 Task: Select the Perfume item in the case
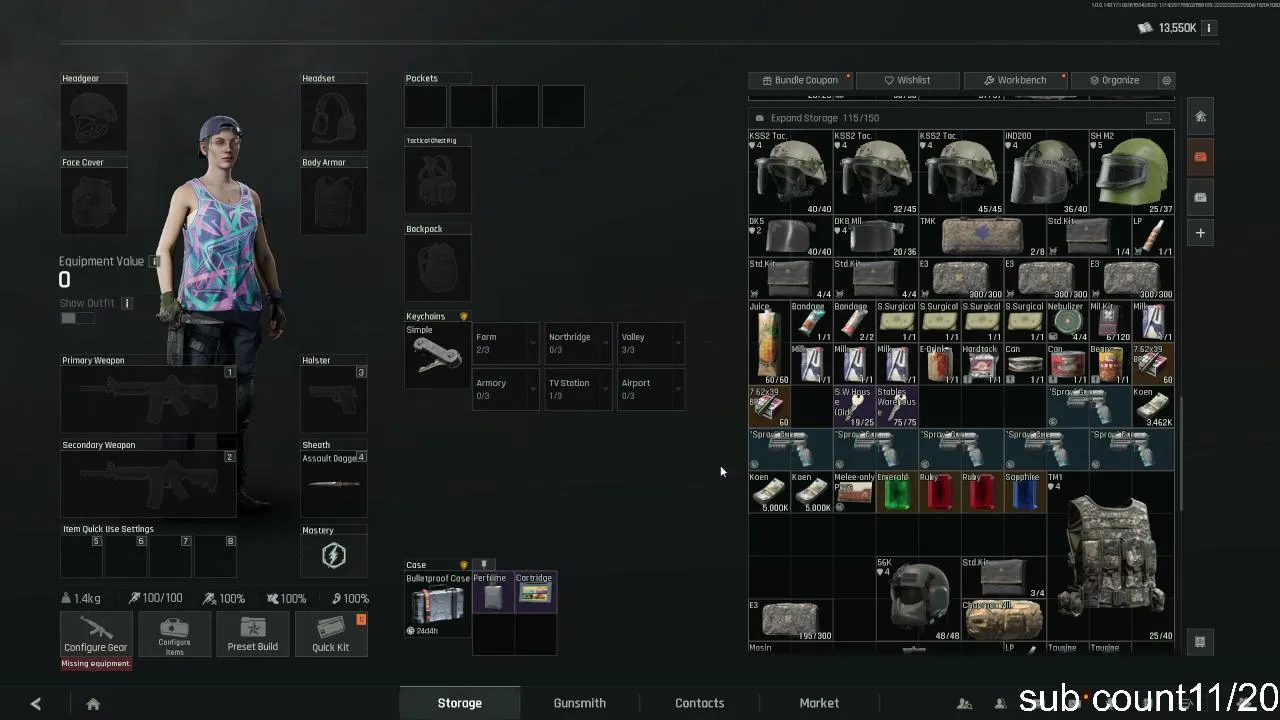493,593
